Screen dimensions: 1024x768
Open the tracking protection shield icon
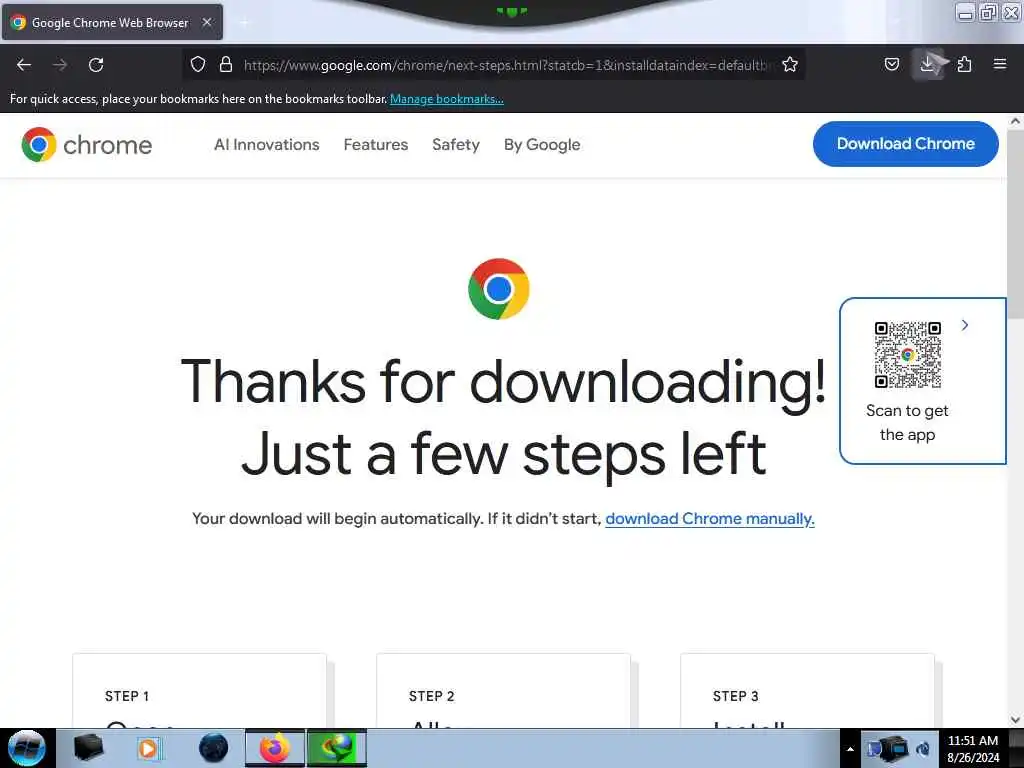click(x=198, y=64)
